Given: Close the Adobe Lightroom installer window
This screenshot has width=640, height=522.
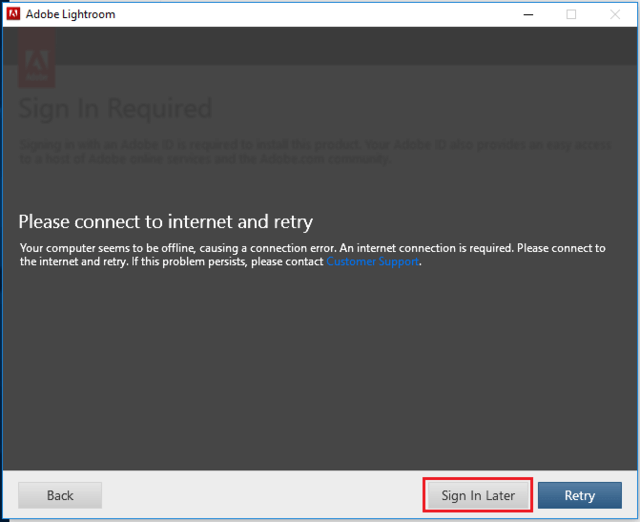Looking at the screenshot, I should (x=616, y=14).
